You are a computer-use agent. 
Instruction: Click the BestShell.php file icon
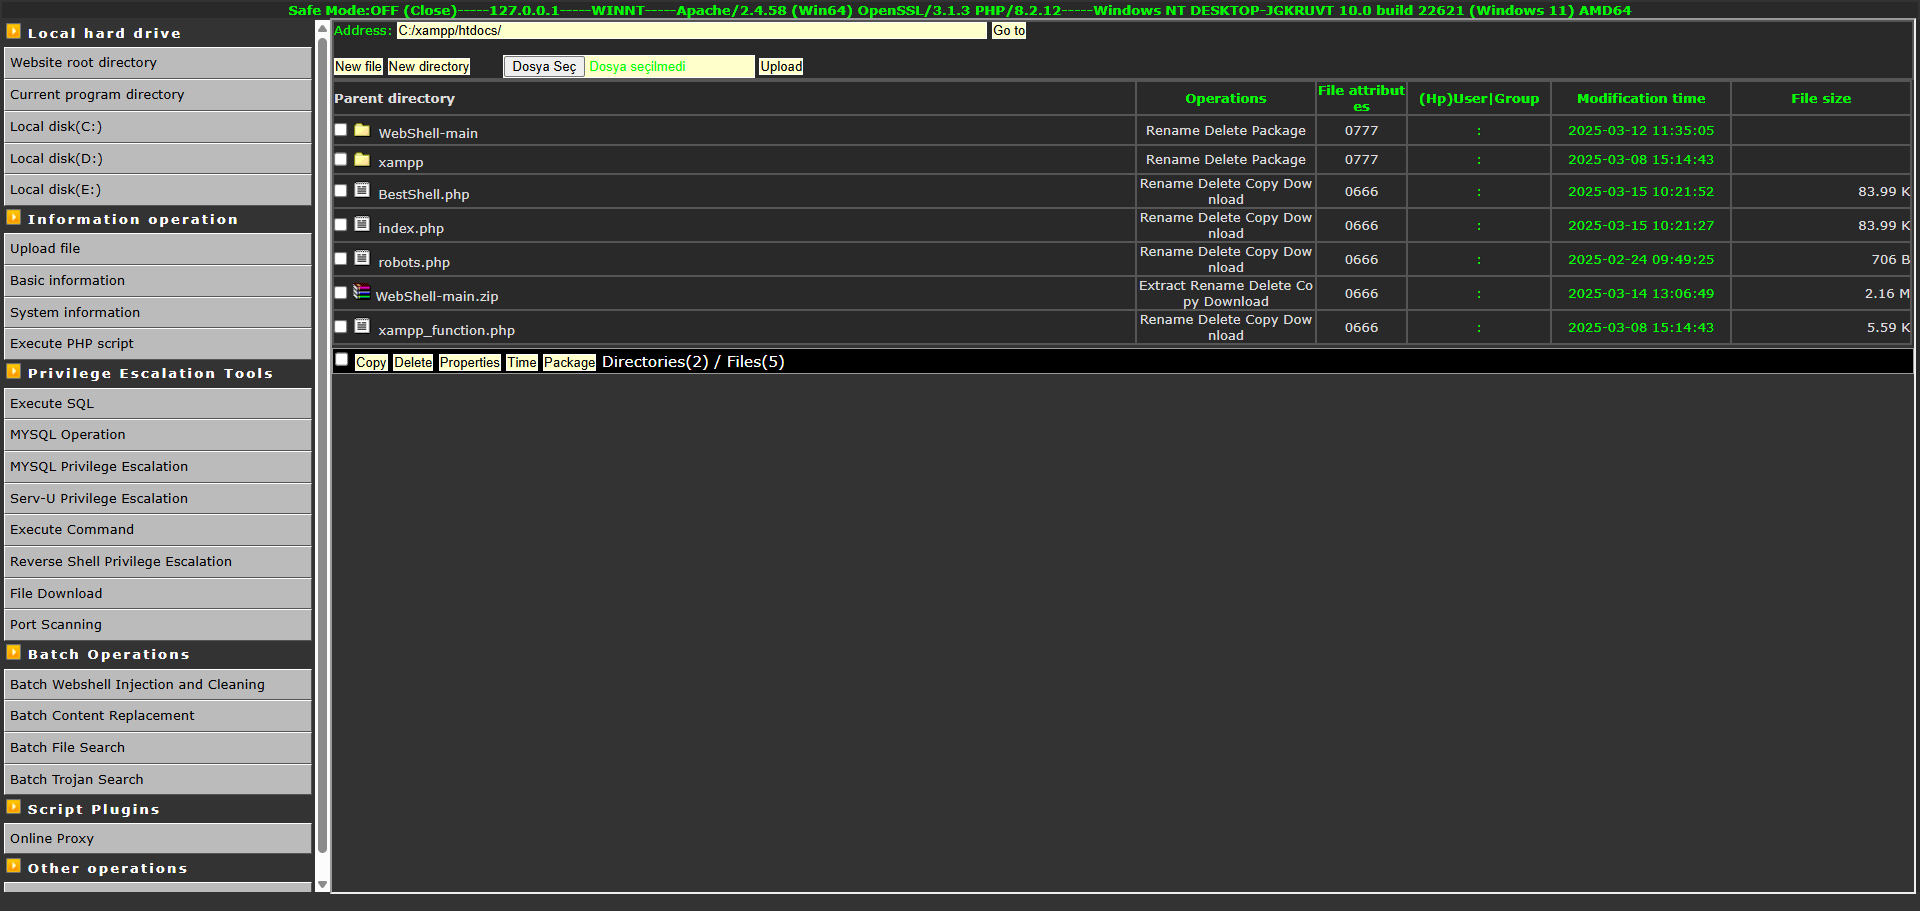(362, 190)
